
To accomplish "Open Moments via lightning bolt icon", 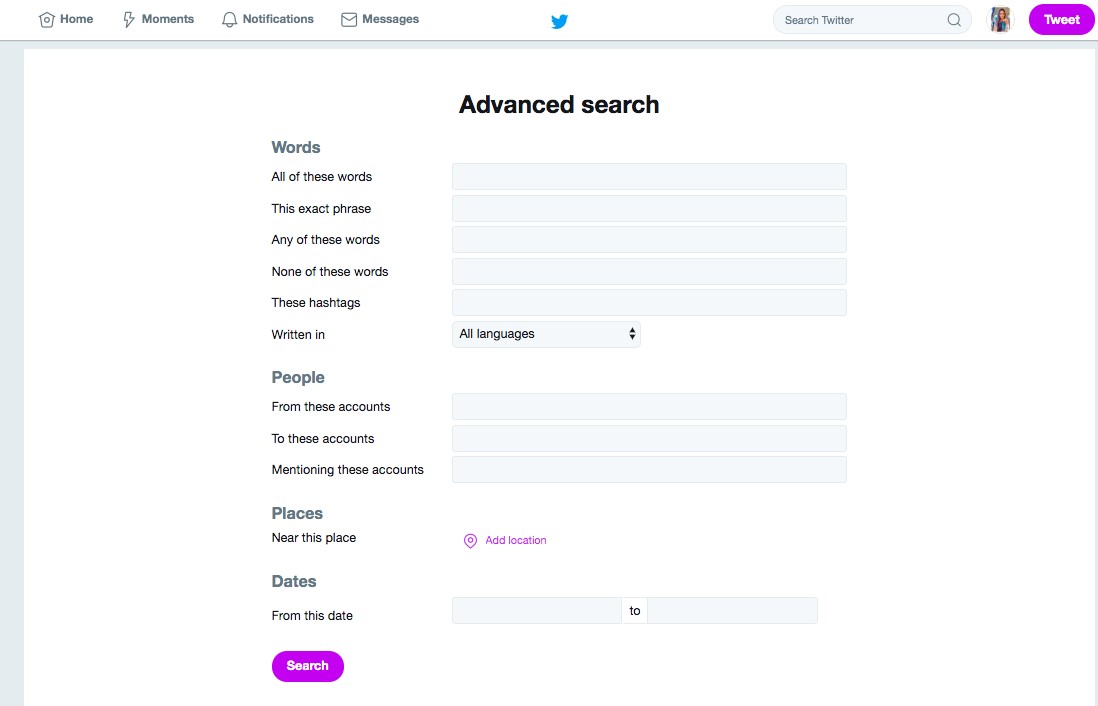I will (x=129, y=20).
